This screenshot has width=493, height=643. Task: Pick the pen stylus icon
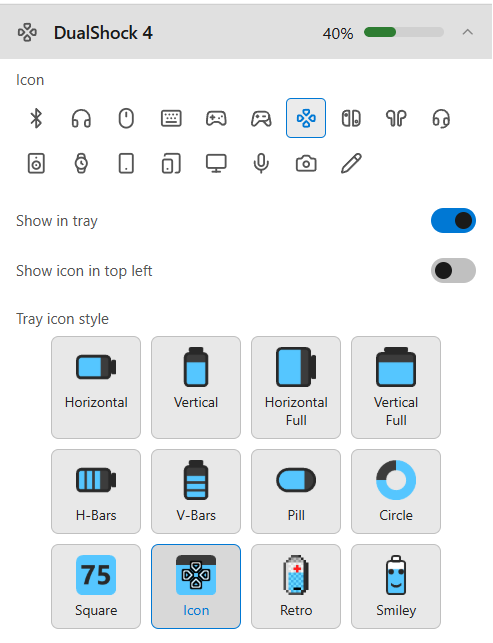pyautogui.click(x=351, y=164)
